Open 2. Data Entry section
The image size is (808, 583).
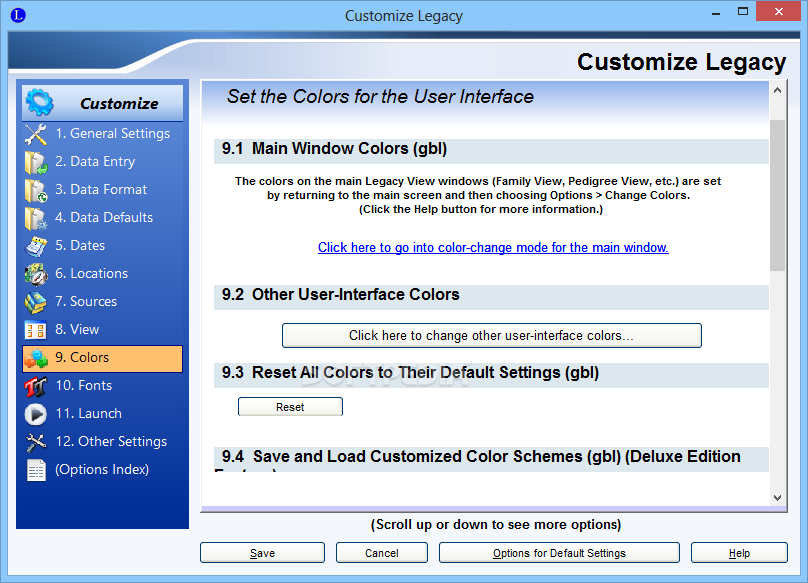point(102,162)
